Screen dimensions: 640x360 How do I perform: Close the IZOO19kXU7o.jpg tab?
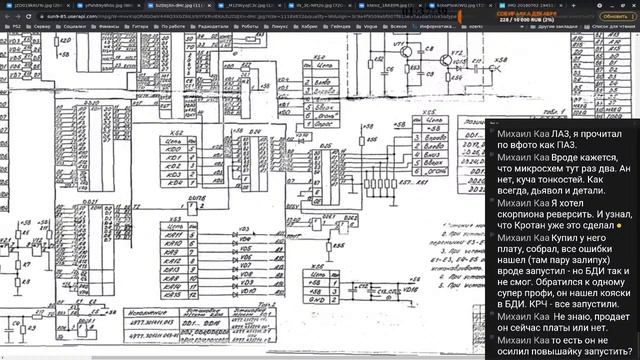[x=68, y=6]
